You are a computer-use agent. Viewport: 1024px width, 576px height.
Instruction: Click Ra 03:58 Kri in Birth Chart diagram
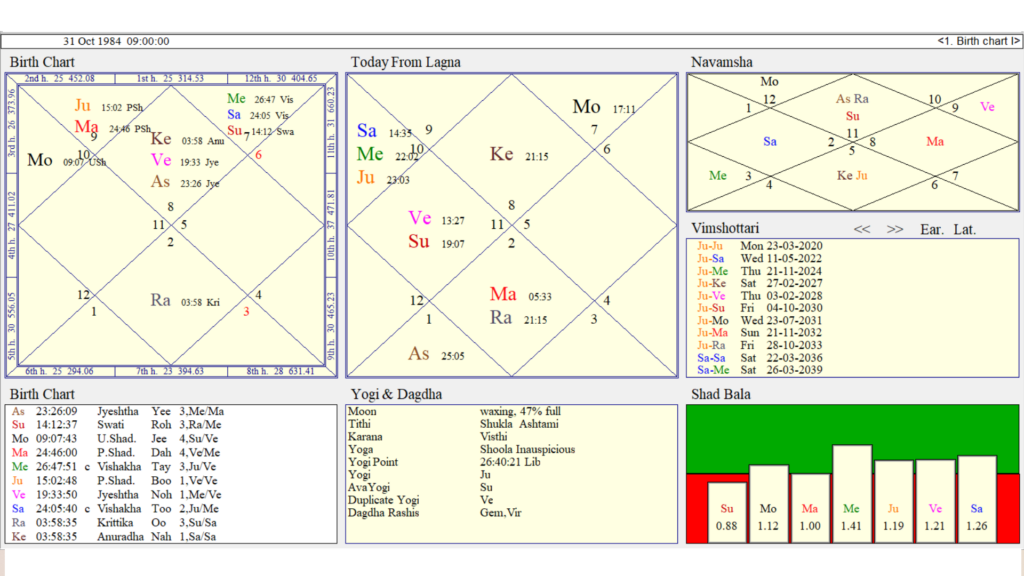pos(185,300)
